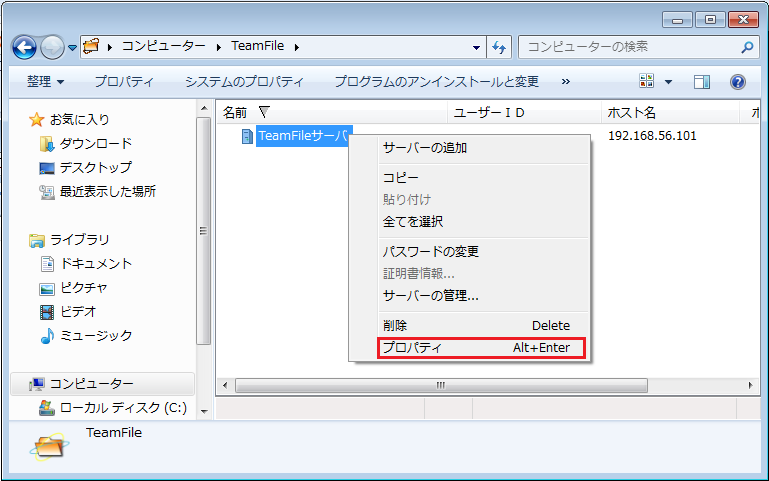
Task: Expand view options dropdown arrow
Action: 669,82
